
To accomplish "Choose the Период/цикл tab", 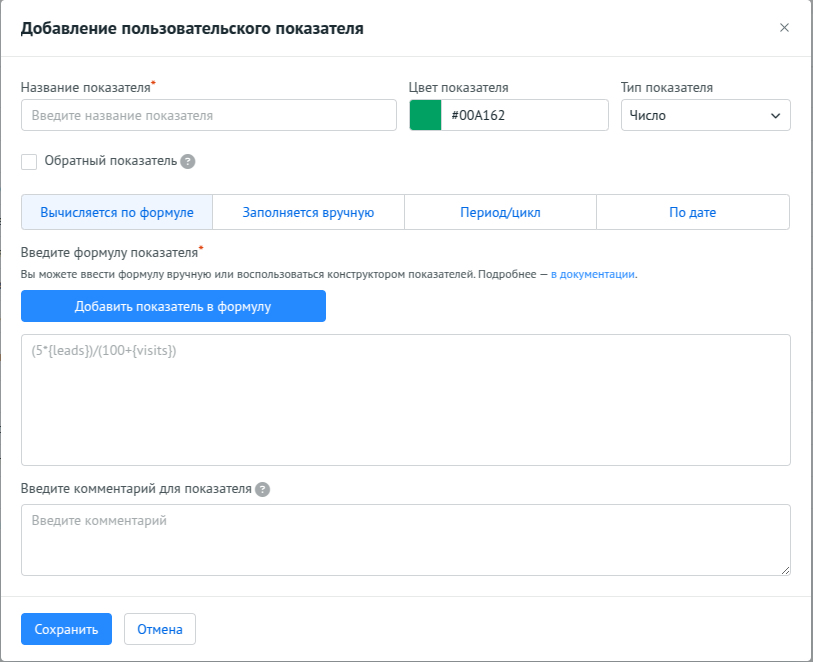I will pos(500,212).
